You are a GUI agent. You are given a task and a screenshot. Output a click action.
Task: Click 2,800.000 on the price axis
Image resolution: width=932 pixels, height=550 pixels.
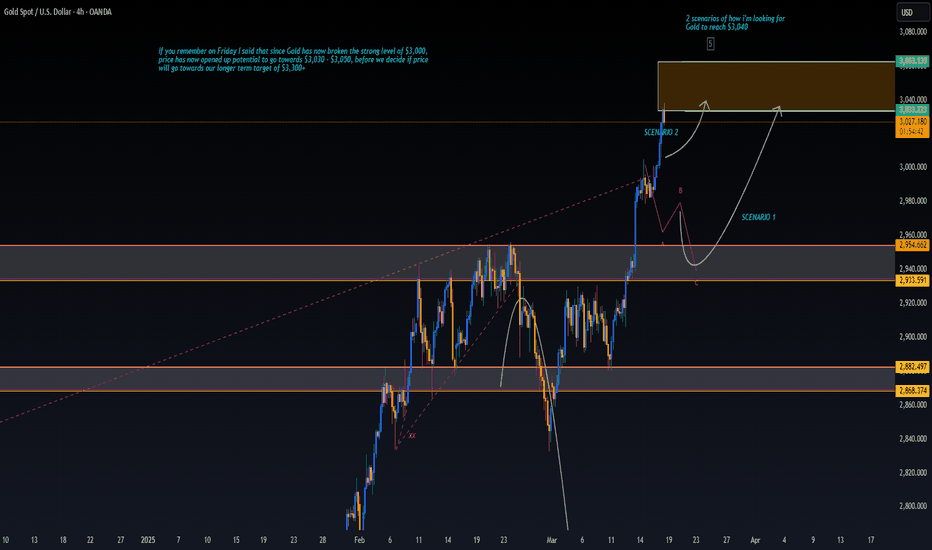(913, 507)
